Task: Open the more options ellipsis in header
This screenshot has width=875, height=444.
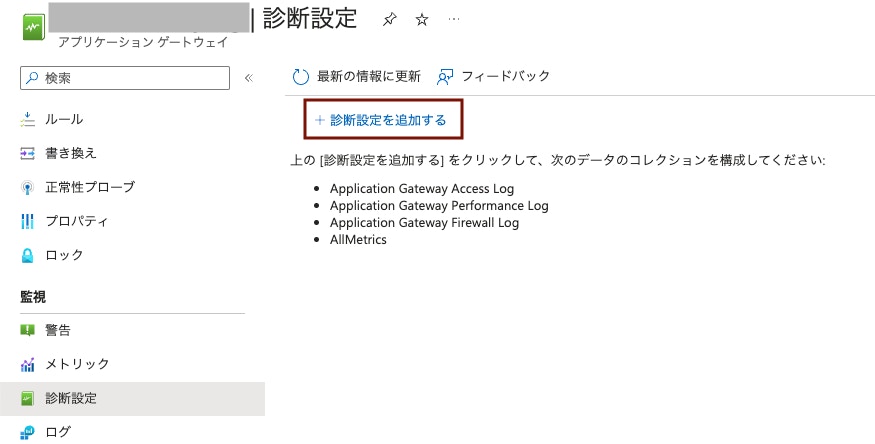Action: (x=454, y=20)
